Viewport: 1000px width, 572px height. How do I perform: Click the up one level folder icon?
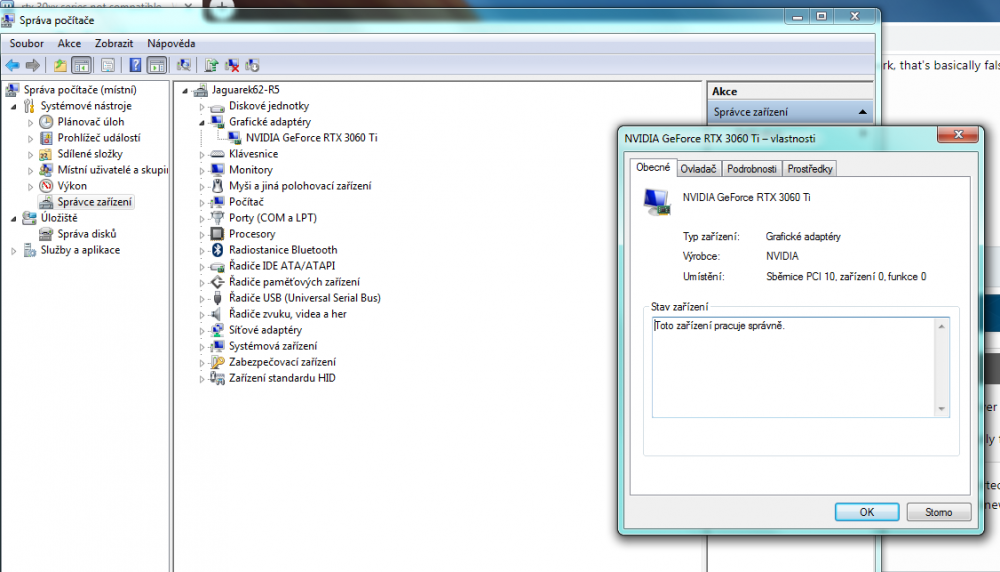coord(60,65)
